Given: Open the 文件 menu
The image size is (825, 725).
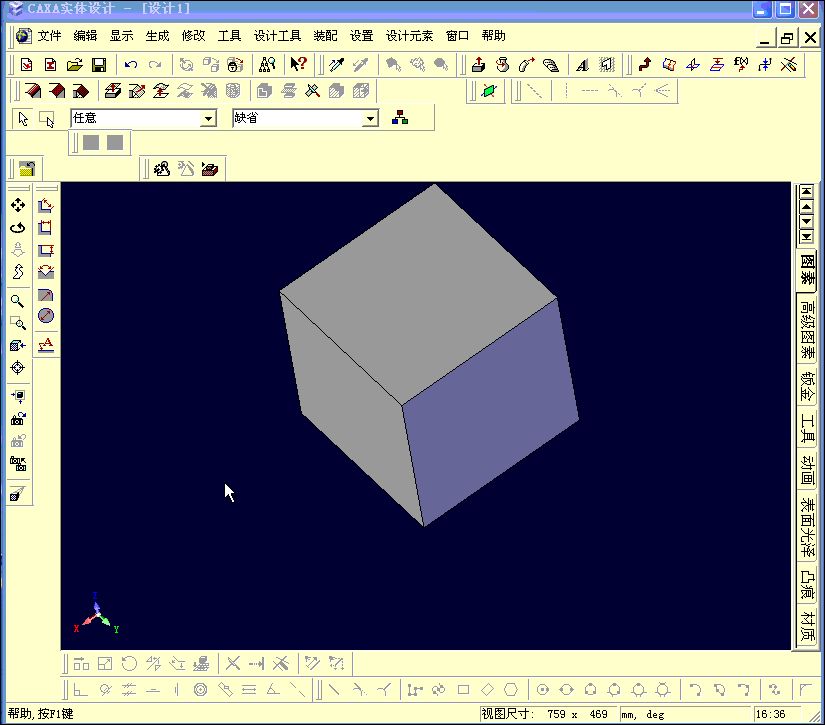Looking at the screenshot, I should pos(49,36).
